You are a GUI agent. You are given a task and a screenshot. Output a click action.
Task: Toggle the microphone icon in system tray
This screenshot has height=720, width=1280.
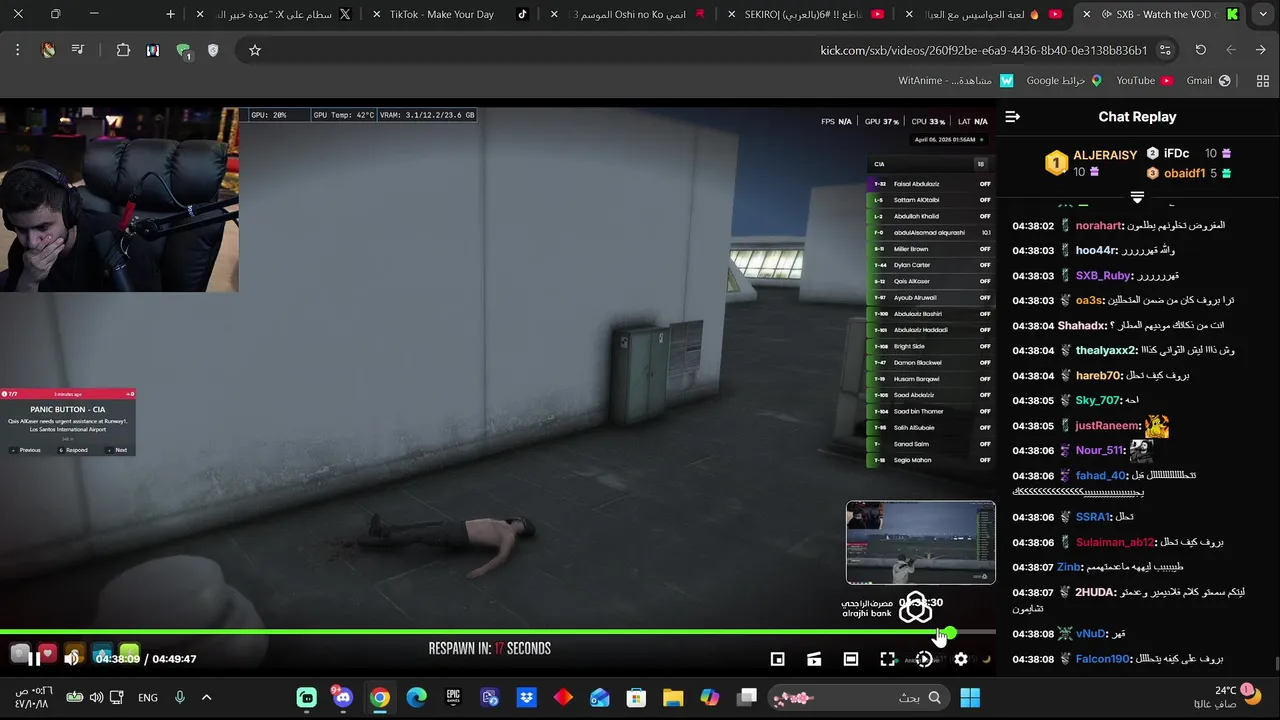coord(180,697)
